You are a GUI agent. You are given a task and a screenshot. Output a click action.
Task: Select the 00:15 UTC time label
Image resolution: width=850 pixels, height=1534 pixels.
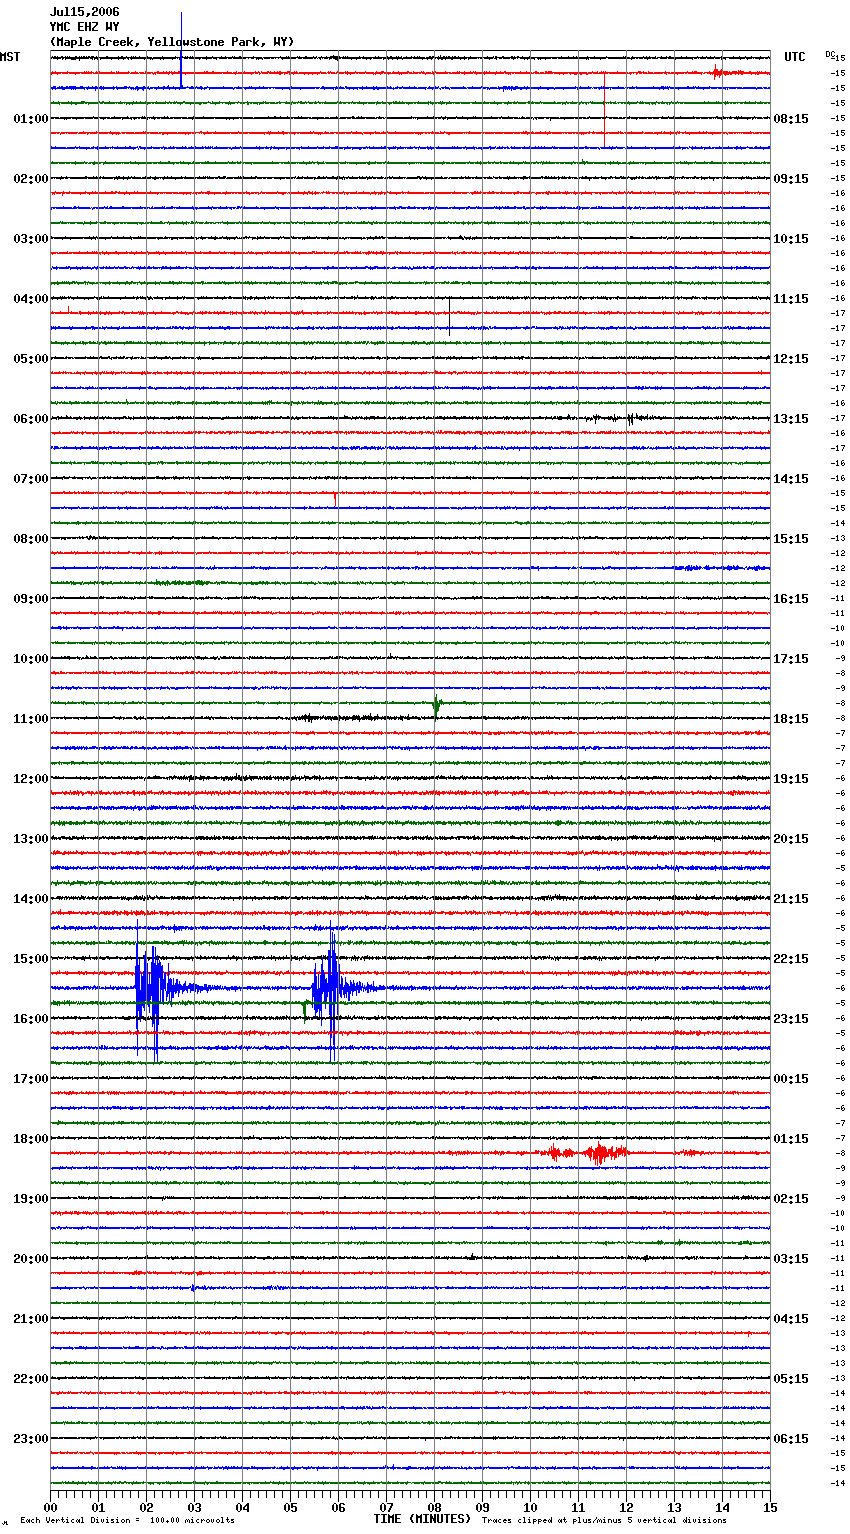tap(791, 1079)
